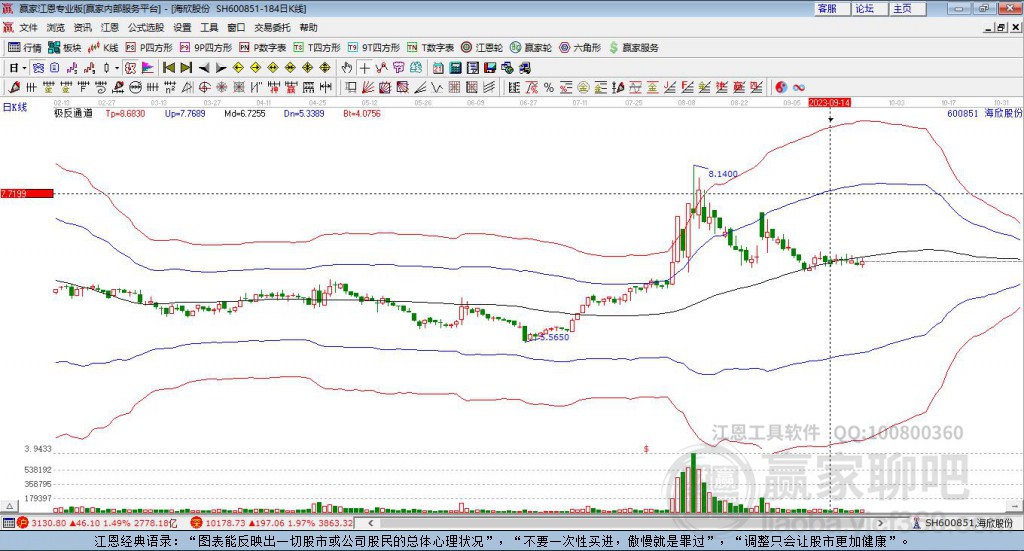Click the colorful flag icon
This screenshot has width=1024, height=551.
pyautogui.click(x=148, y=68)
